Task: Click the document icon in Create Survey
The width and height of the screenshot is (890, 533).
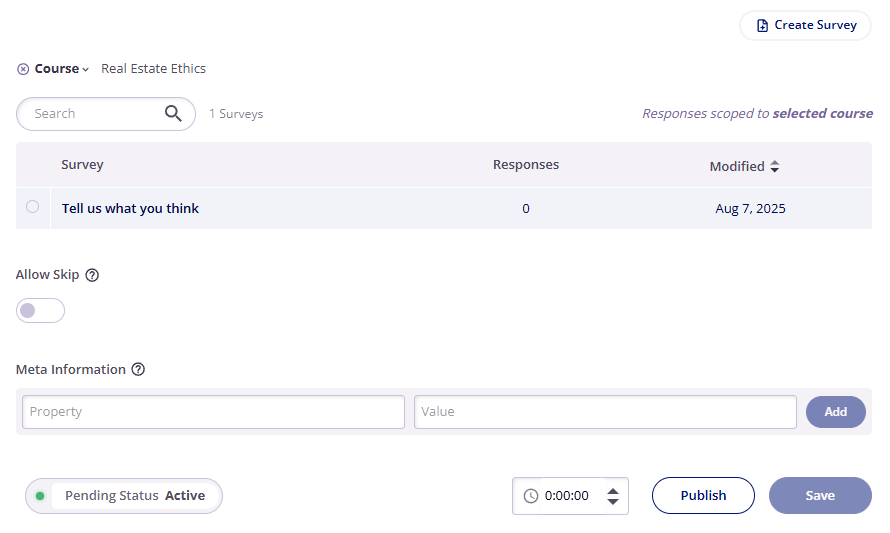Action: coord(762,26)
